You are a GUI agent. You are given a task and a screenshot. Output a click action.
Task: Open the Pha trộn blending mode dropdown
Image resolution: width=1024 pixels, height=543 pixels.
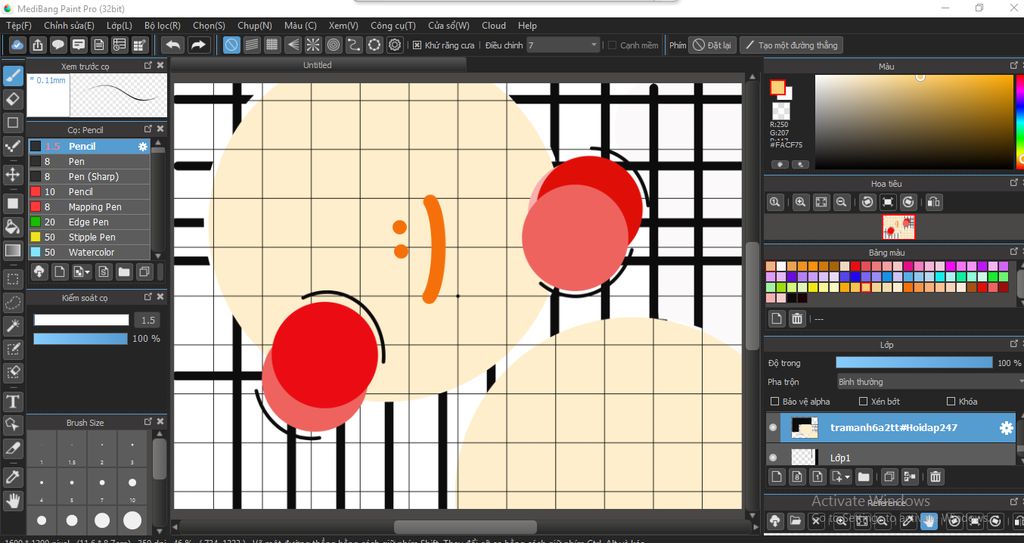(x=930, y=382)
